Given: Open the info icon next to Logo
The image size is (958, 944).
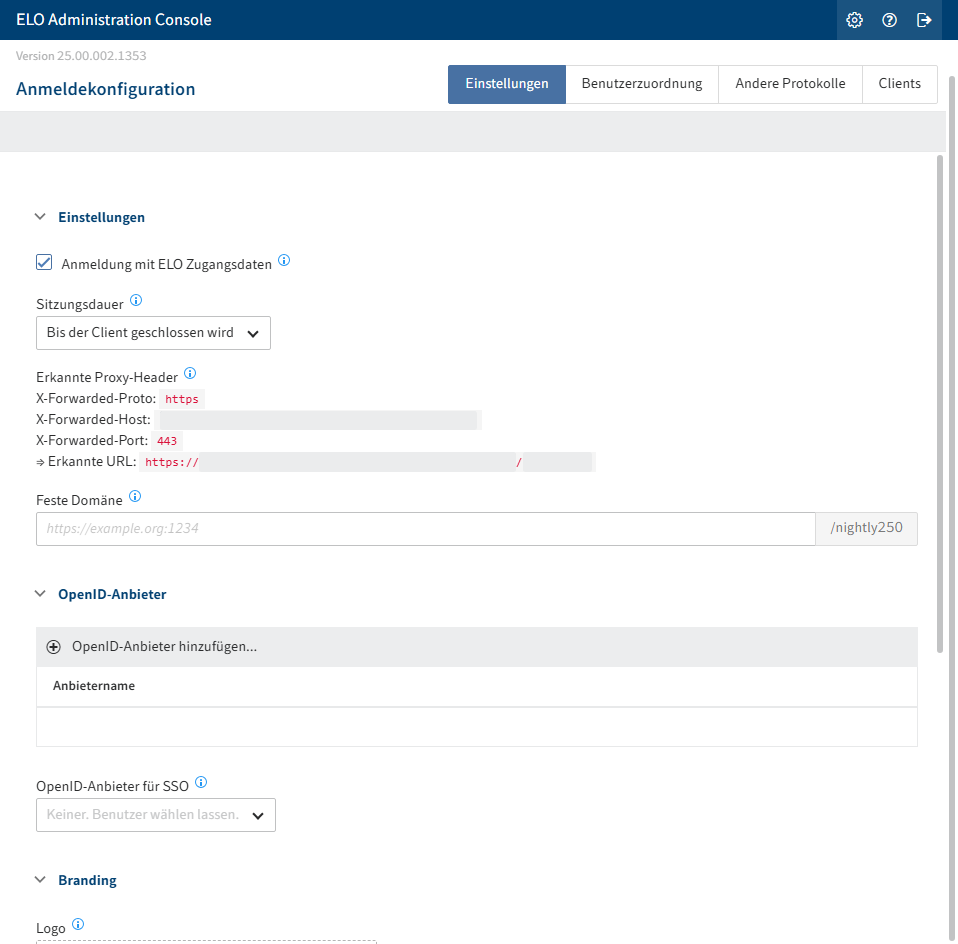Looking at the screenshot, I should 78,923.
